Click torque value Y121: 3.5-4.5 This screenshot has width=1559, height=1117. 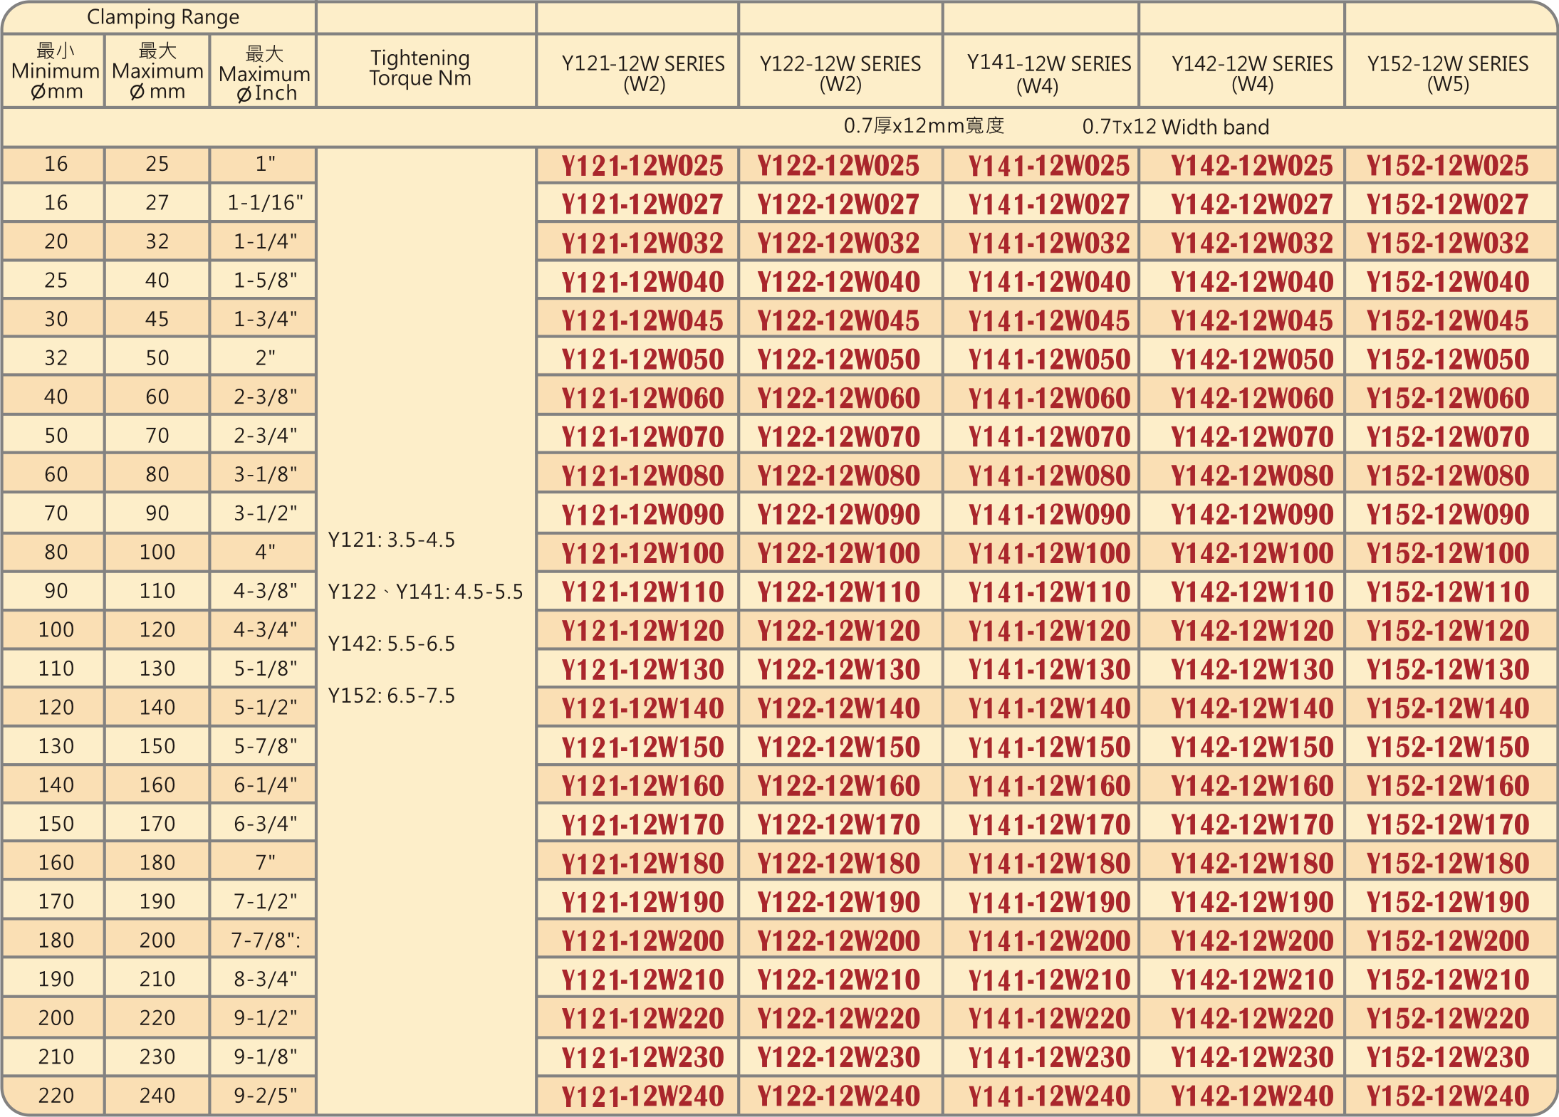pyautogui.click(x=392, y=540)
